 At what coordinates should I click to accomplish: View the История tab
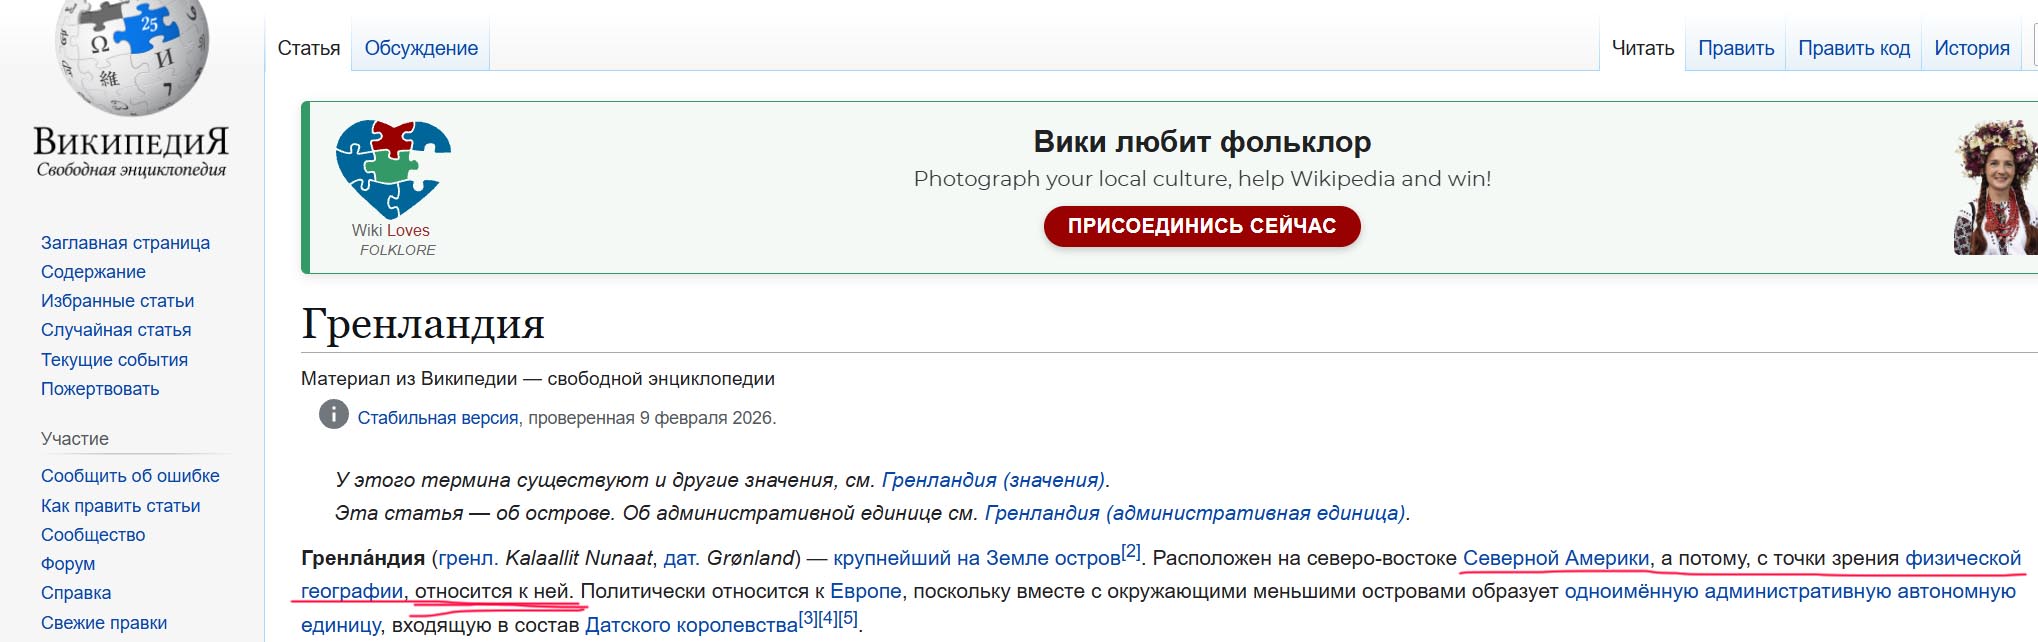pyautogui.click(x=1971, y=48)
